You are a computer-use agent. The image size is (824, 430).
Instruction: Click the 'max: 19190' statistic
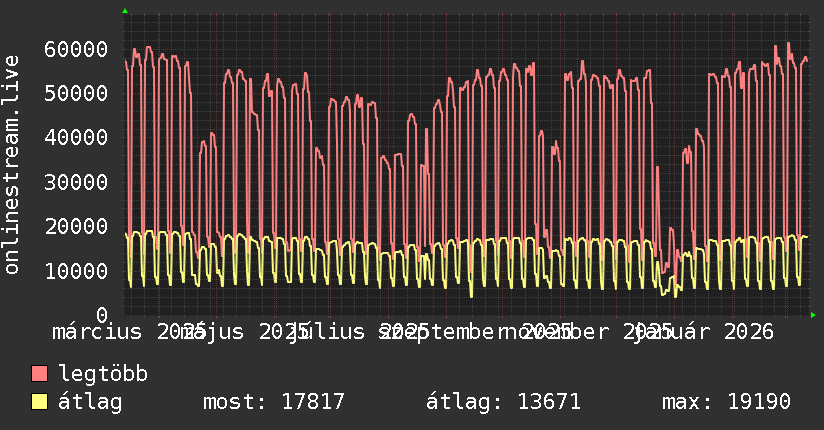[x=726, y=402]
